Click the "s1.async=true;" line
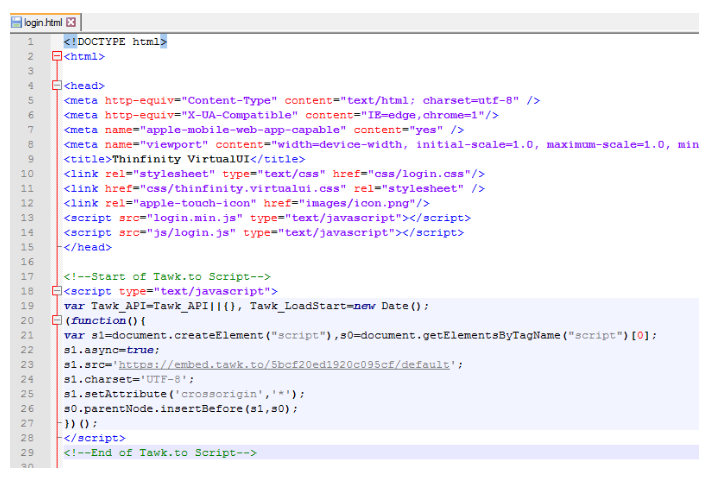 (x=112, y=350)
